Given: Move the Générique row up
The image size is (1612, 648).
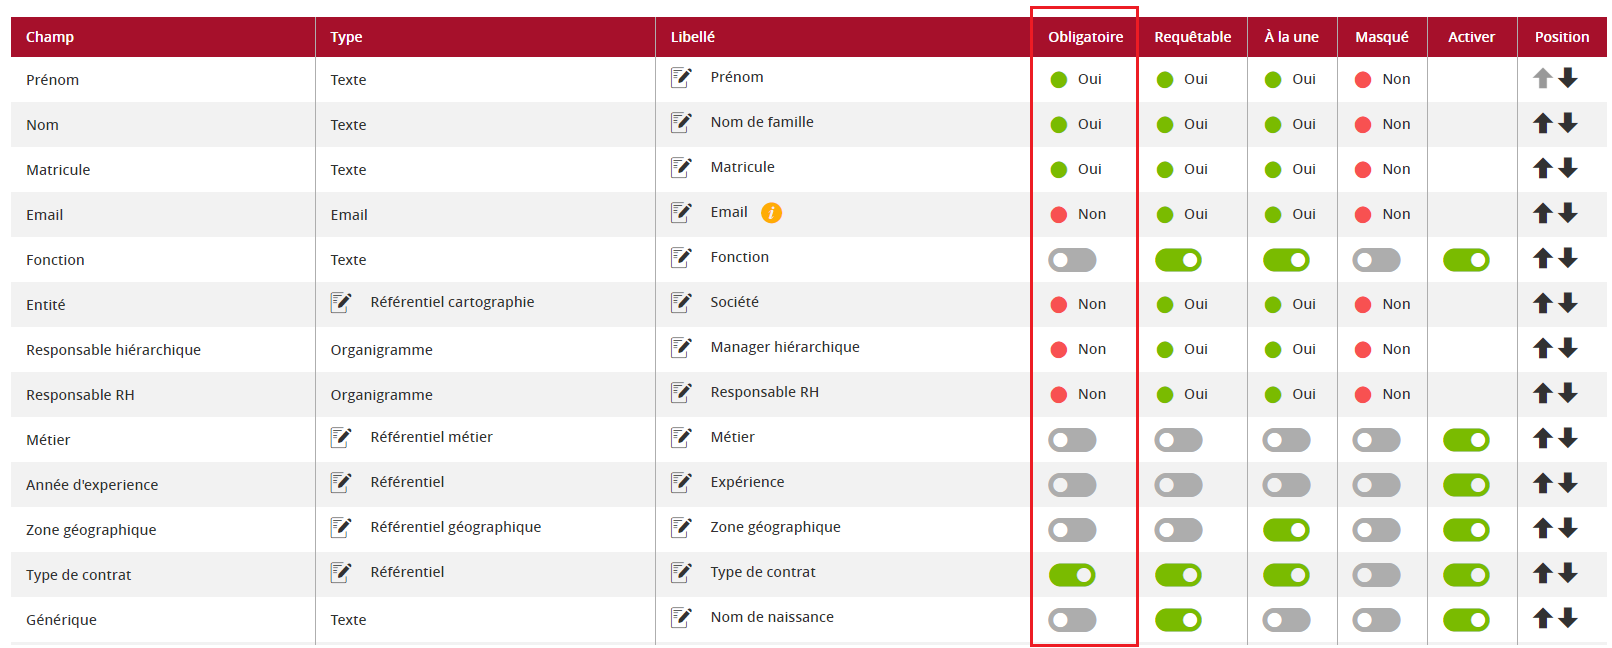Looking at the screenshot, I should pos(1543,619).
